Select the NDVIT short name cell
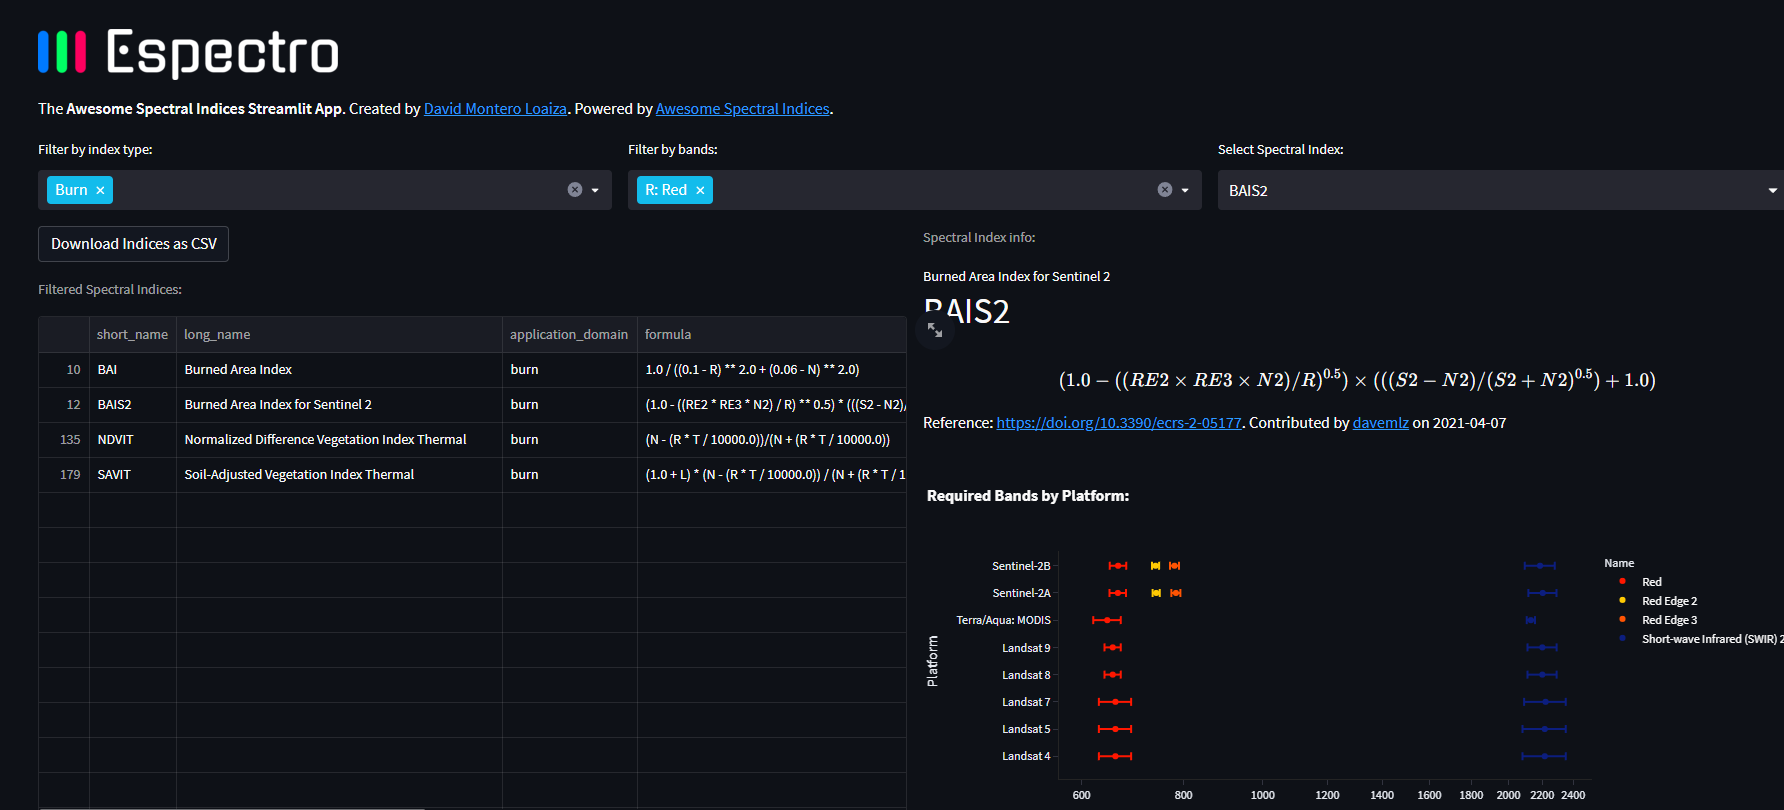 [133, 440]
